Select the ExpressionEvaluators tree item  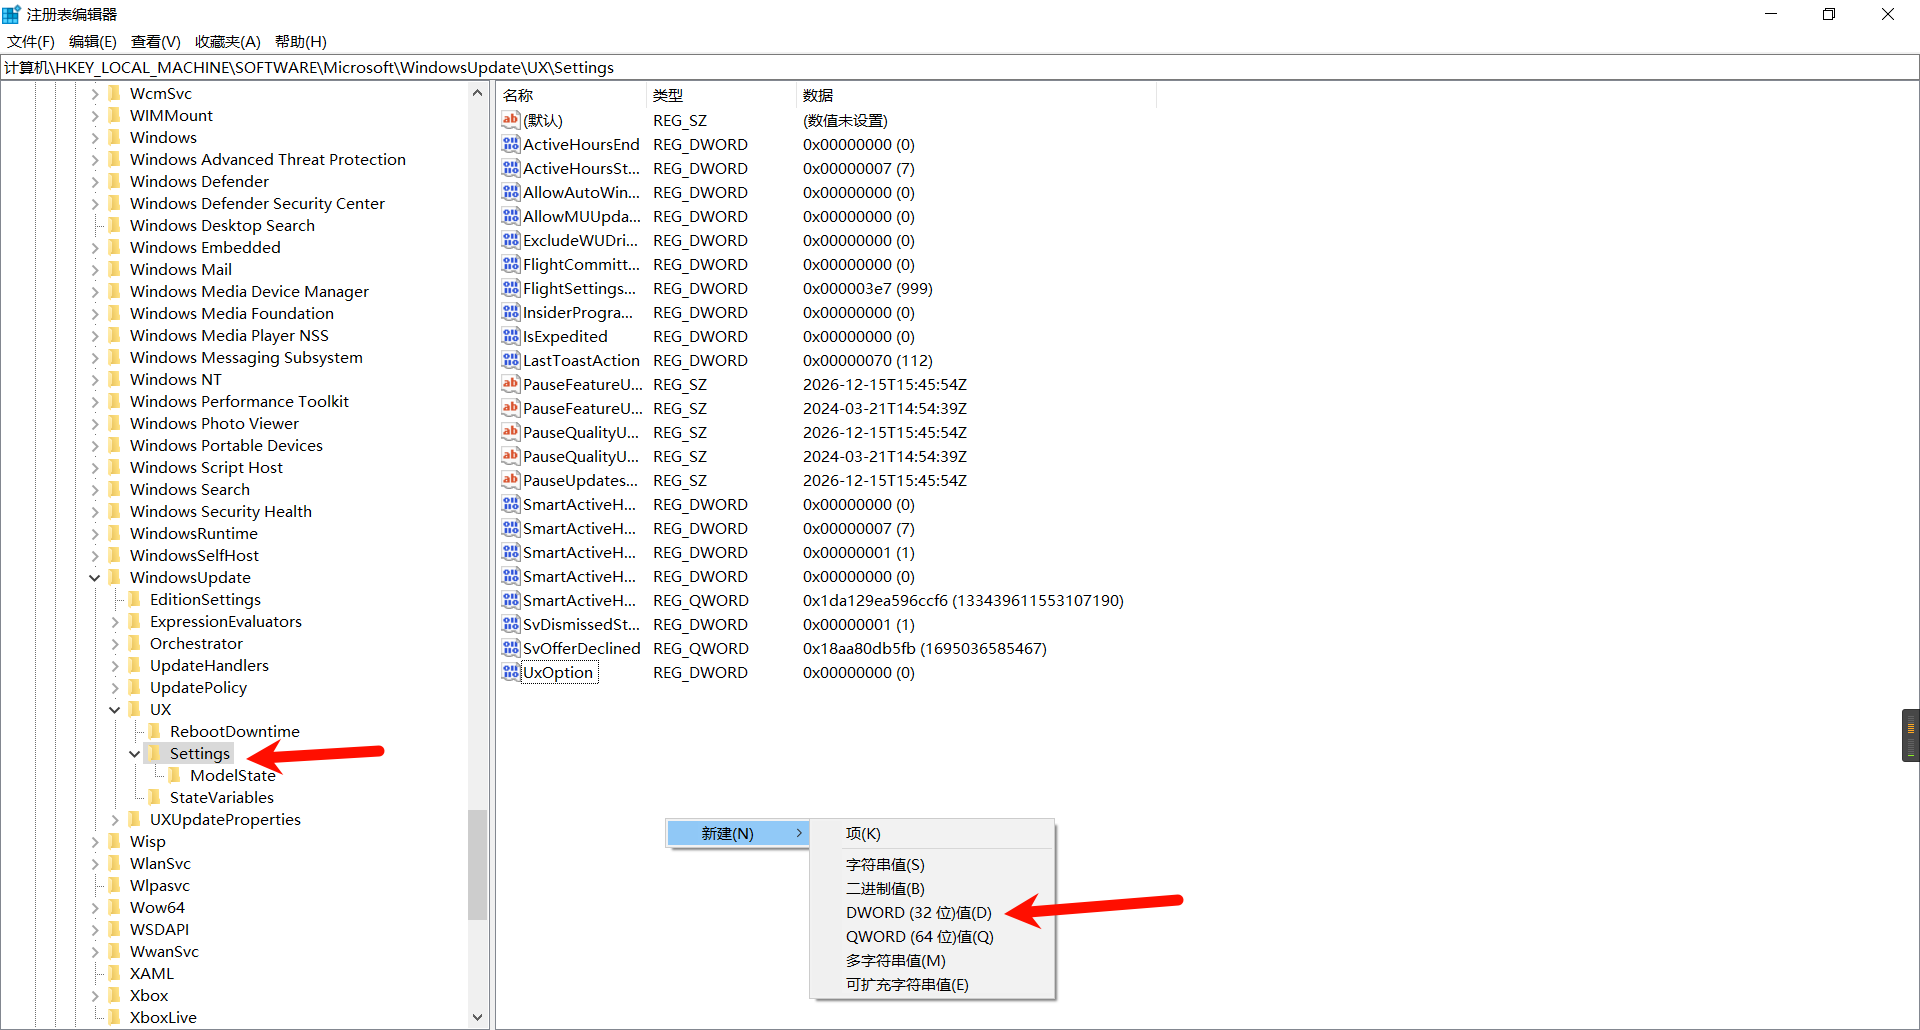[226, 621]
